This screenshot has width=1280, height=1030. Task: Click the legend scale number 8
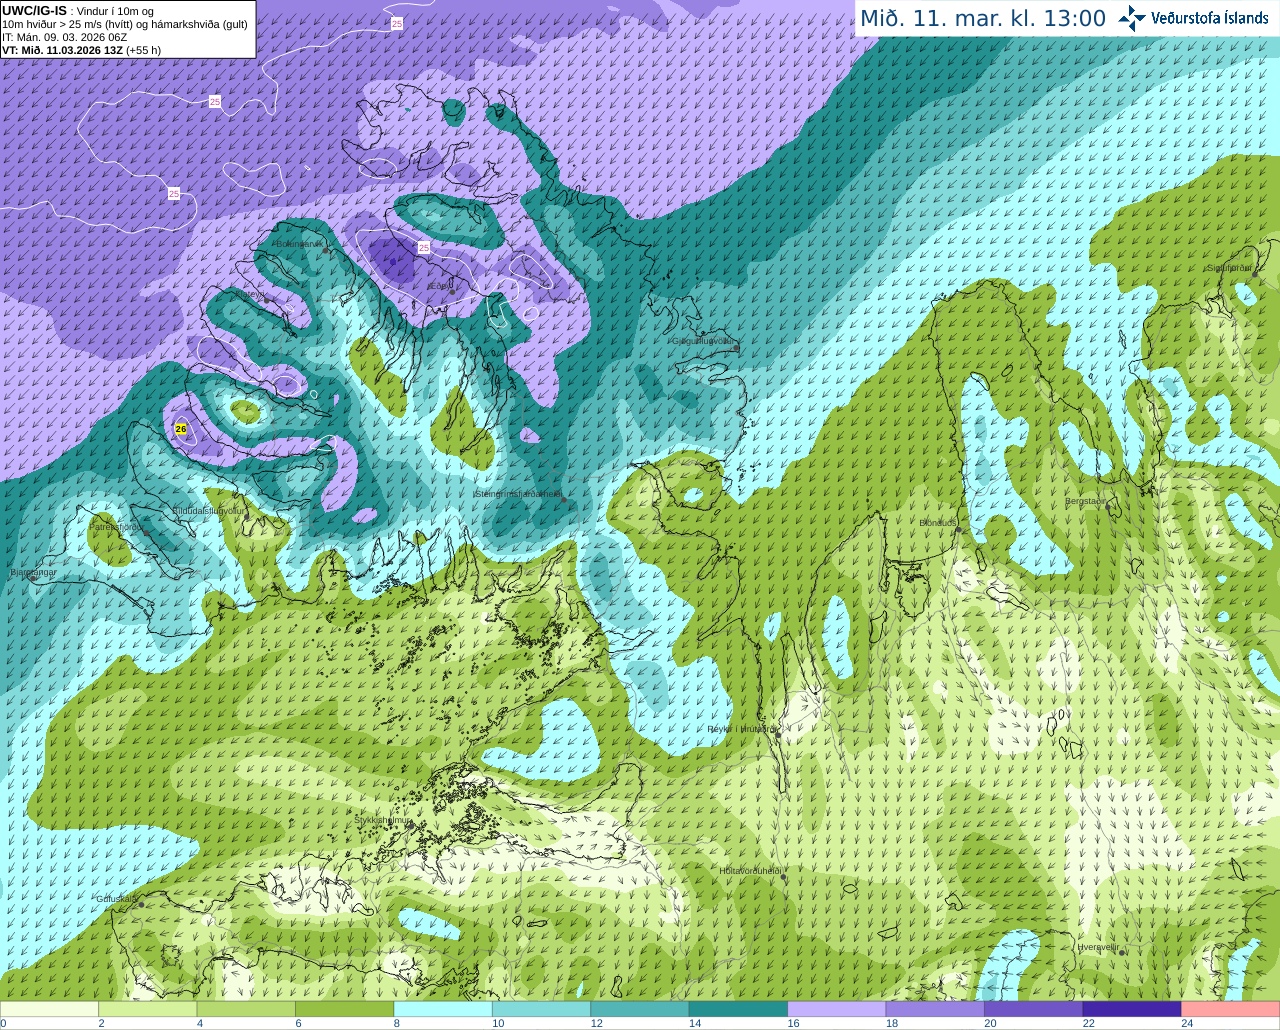click(x=397, y=1023)
